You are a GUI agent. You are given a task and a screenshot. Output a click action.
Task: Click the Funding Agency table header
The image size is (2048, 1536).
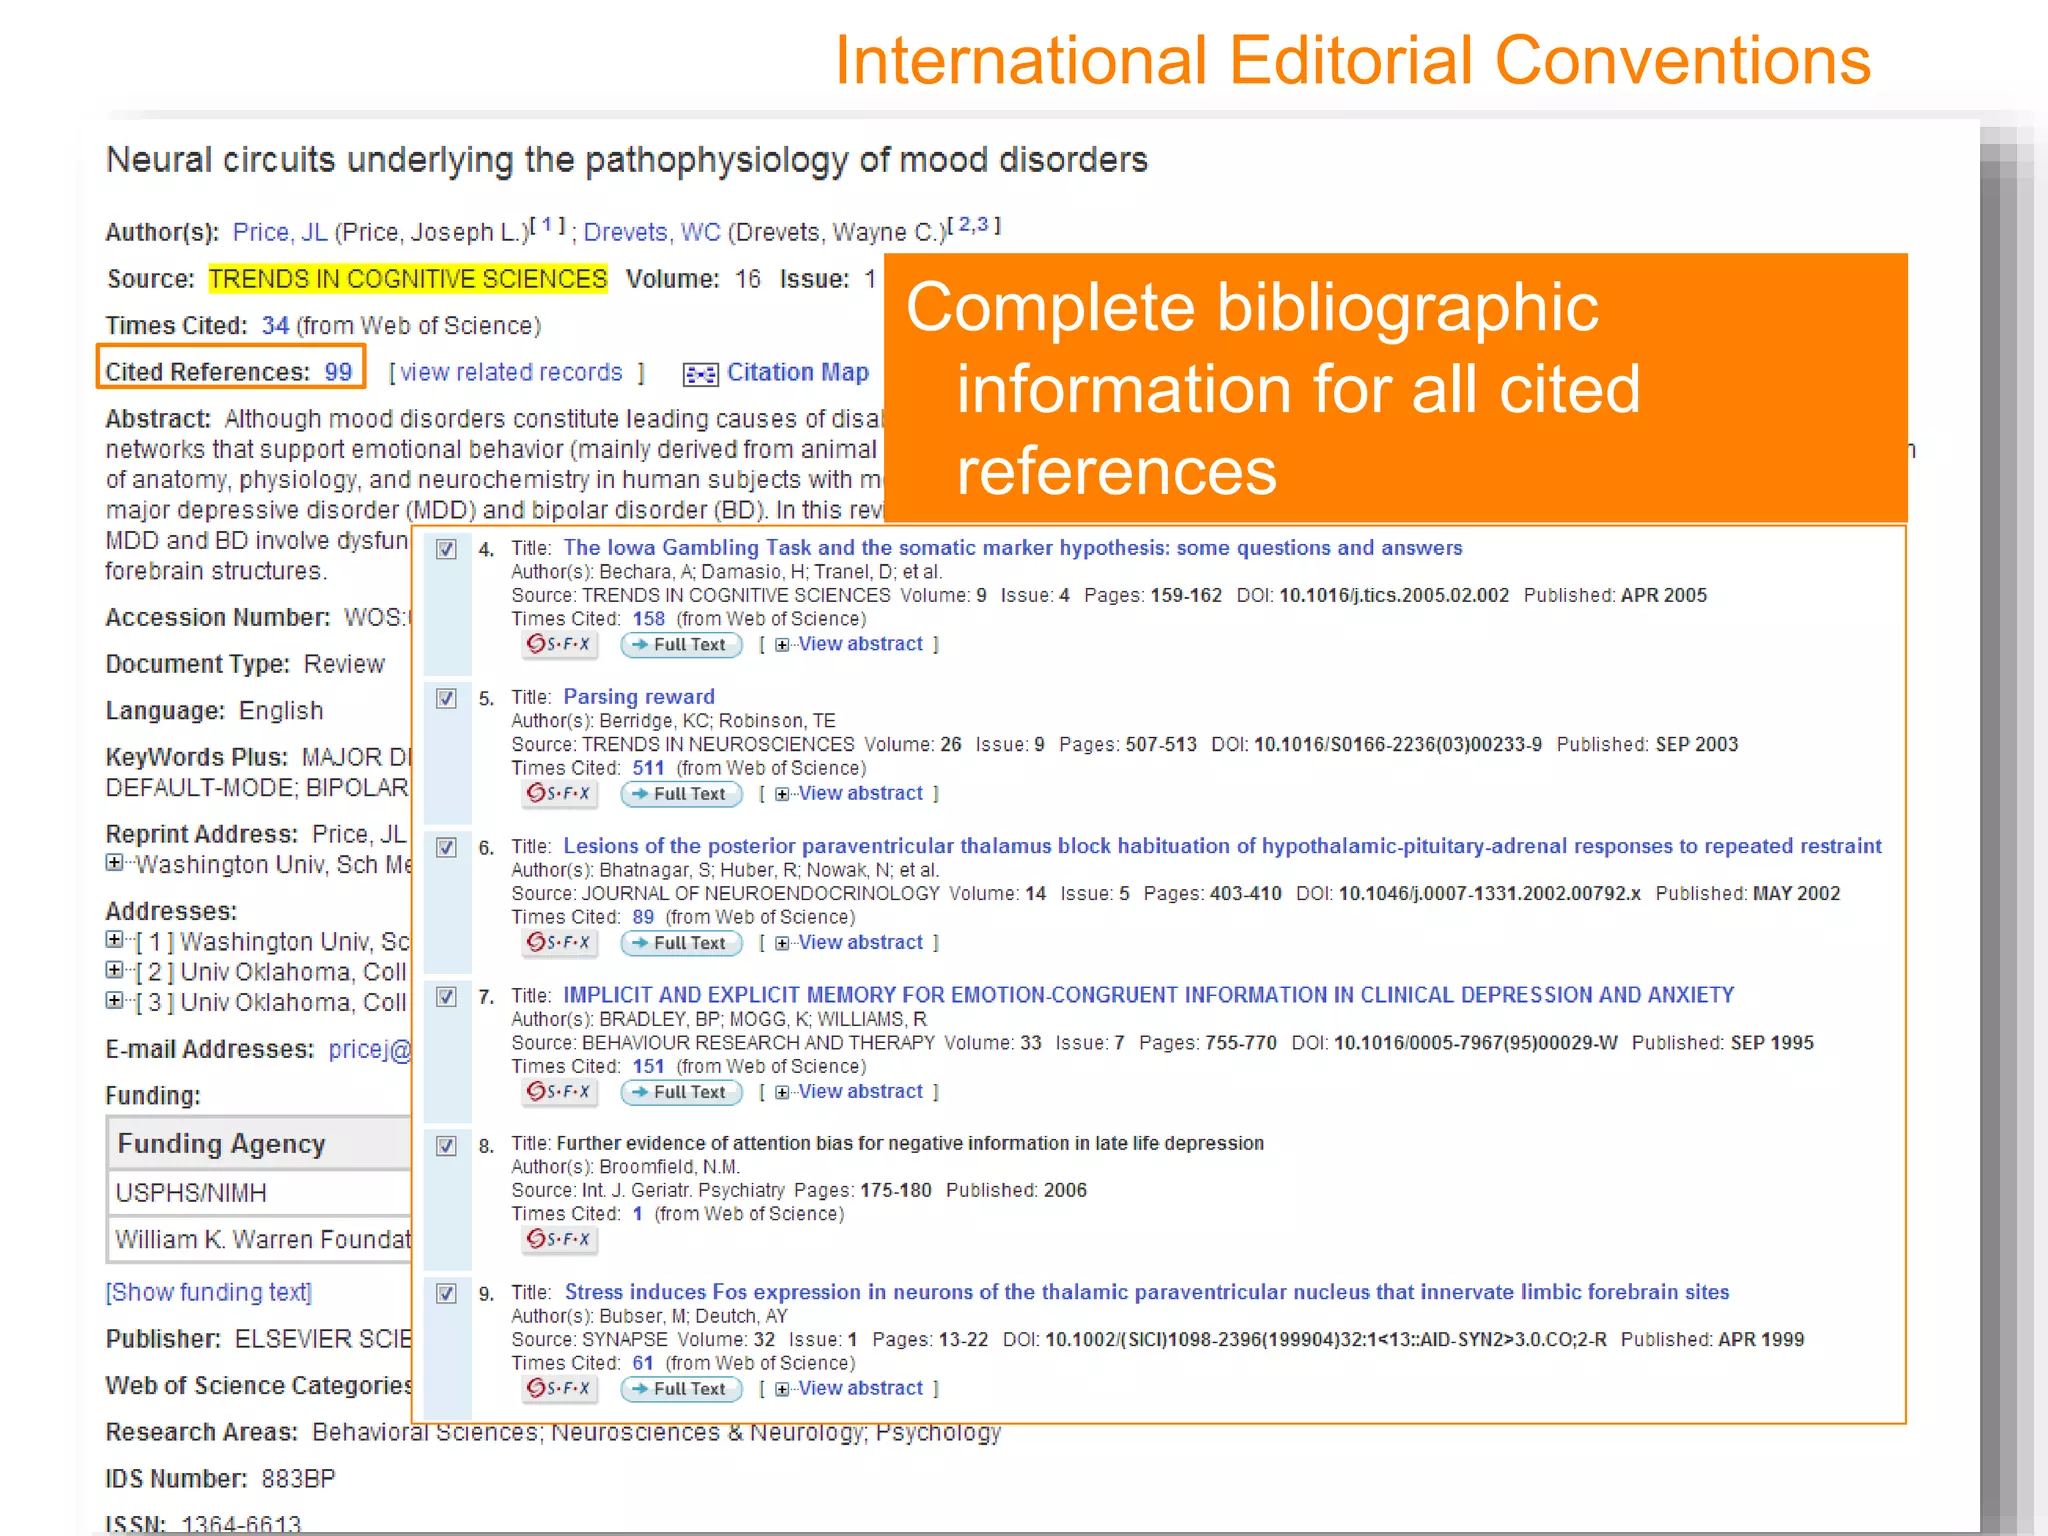click(x=259, y=1144)
